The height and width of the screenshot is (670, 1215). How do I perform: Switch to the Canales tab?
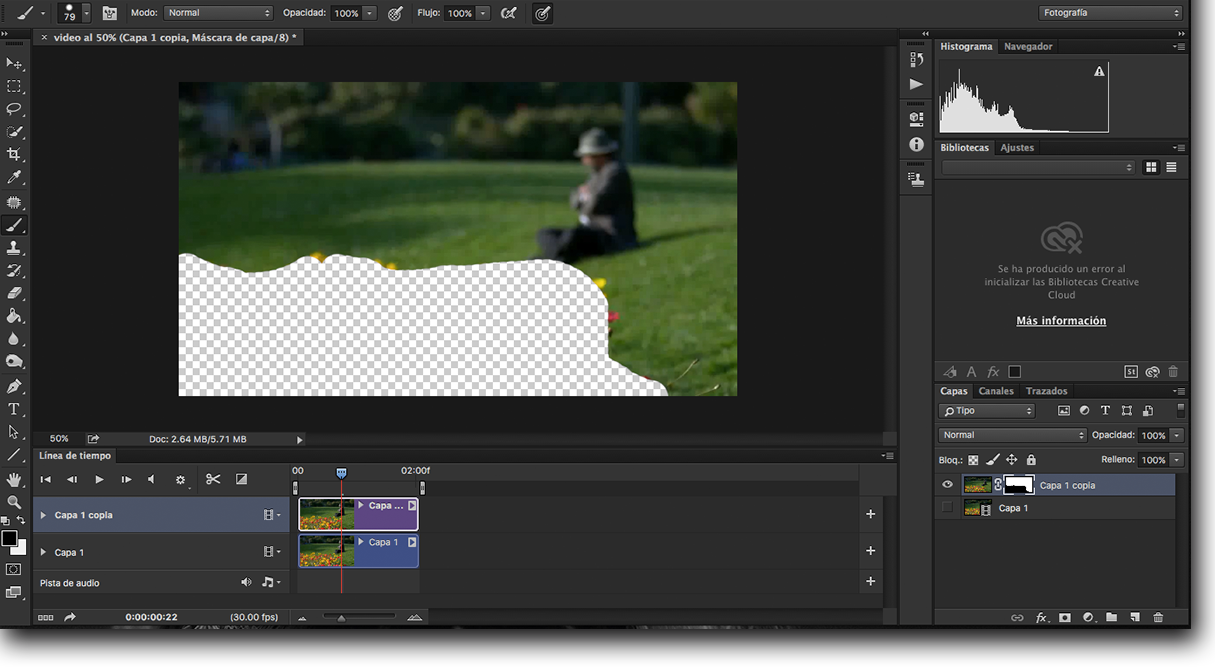click(x=995, y=391)
